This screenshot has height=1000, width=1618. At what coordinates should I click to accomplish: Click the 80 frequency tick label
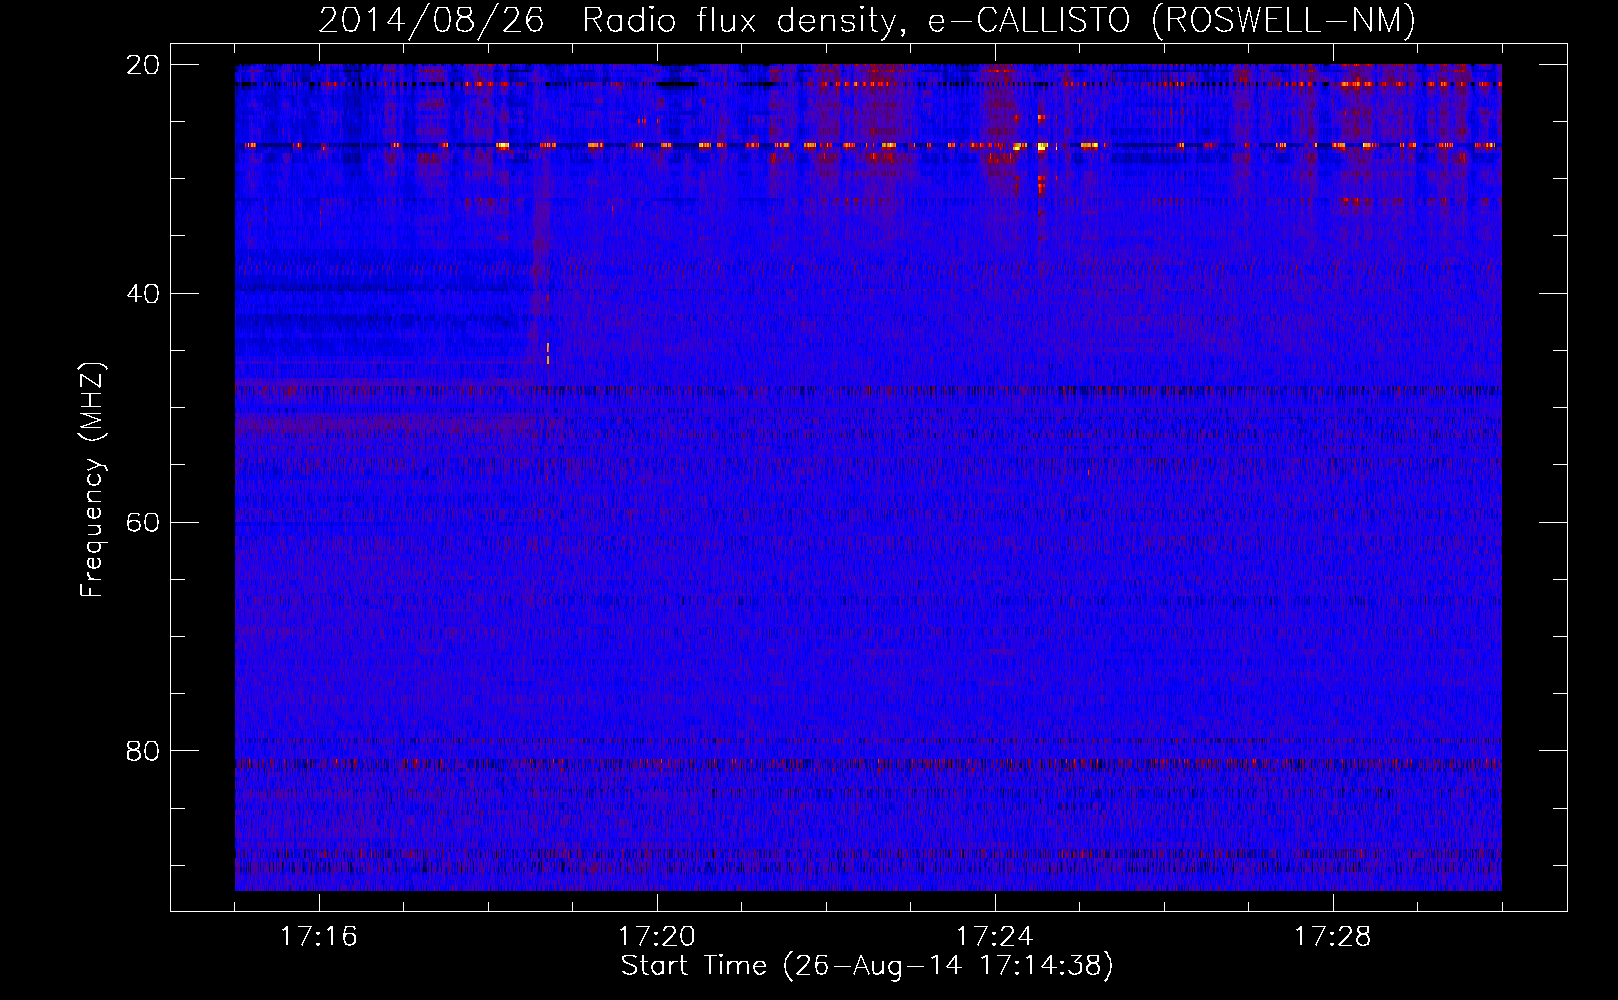click(142, 751)
